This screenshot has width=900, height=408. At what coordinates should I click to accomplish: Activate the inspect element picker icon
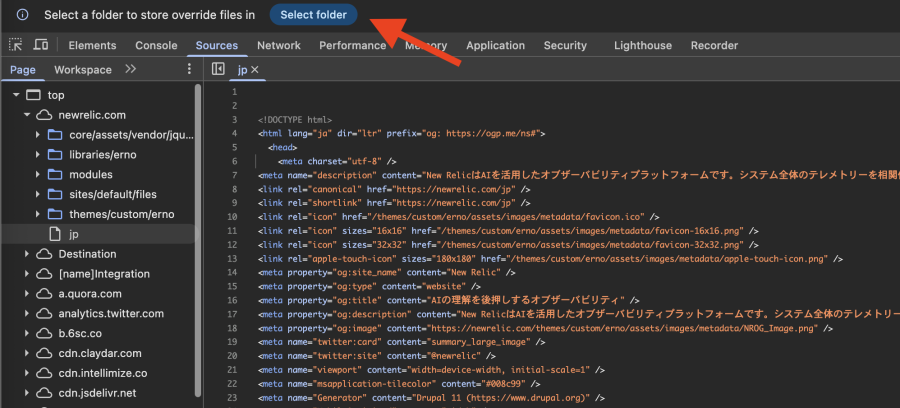(15, 45)
